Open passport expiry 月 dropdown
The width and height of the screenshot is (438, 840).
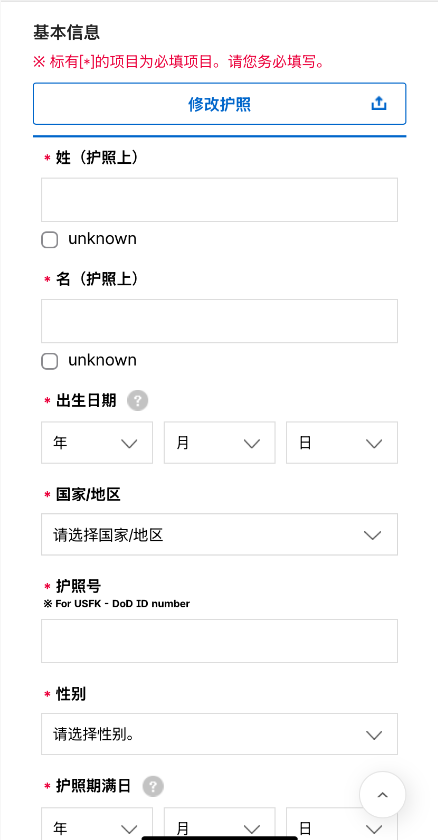[220, 824]
